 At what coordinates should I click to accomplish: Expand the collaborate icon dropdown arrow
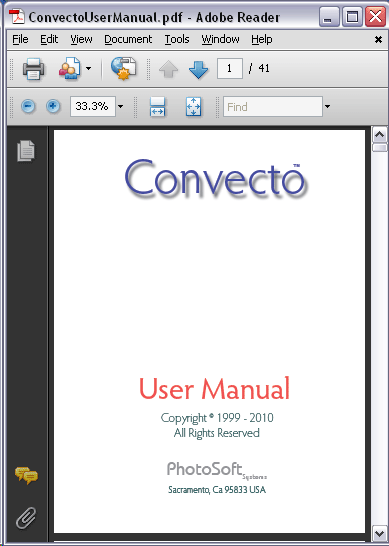click(x=88, y=69)
